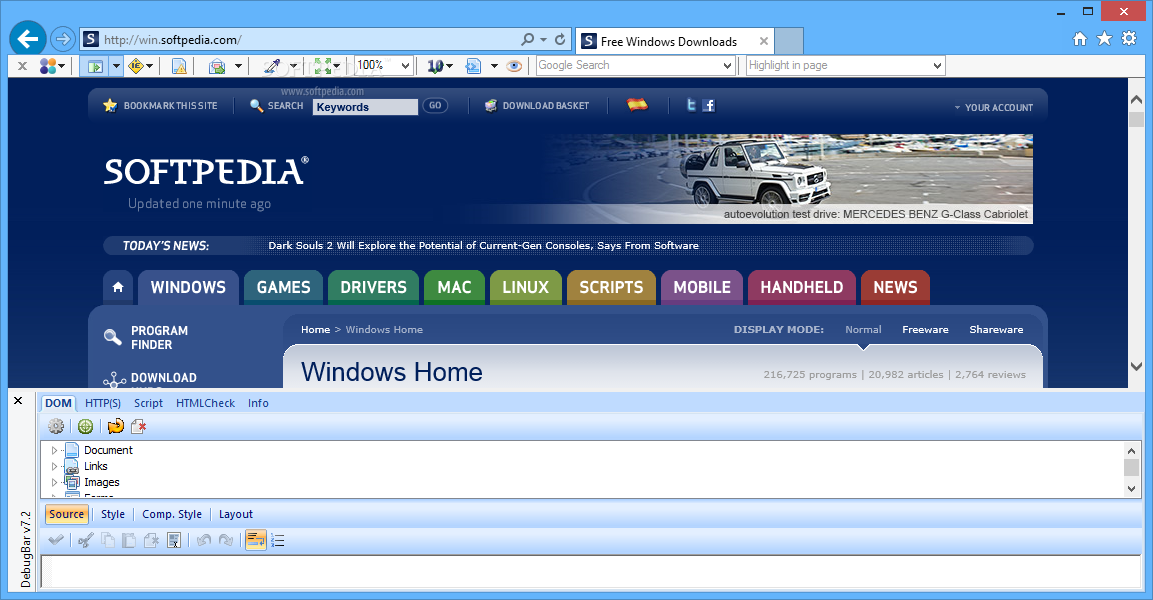The image size is (1153, 600).
Task: Click the address bar search magnifier icon
Action: click(x=528, y=40)
